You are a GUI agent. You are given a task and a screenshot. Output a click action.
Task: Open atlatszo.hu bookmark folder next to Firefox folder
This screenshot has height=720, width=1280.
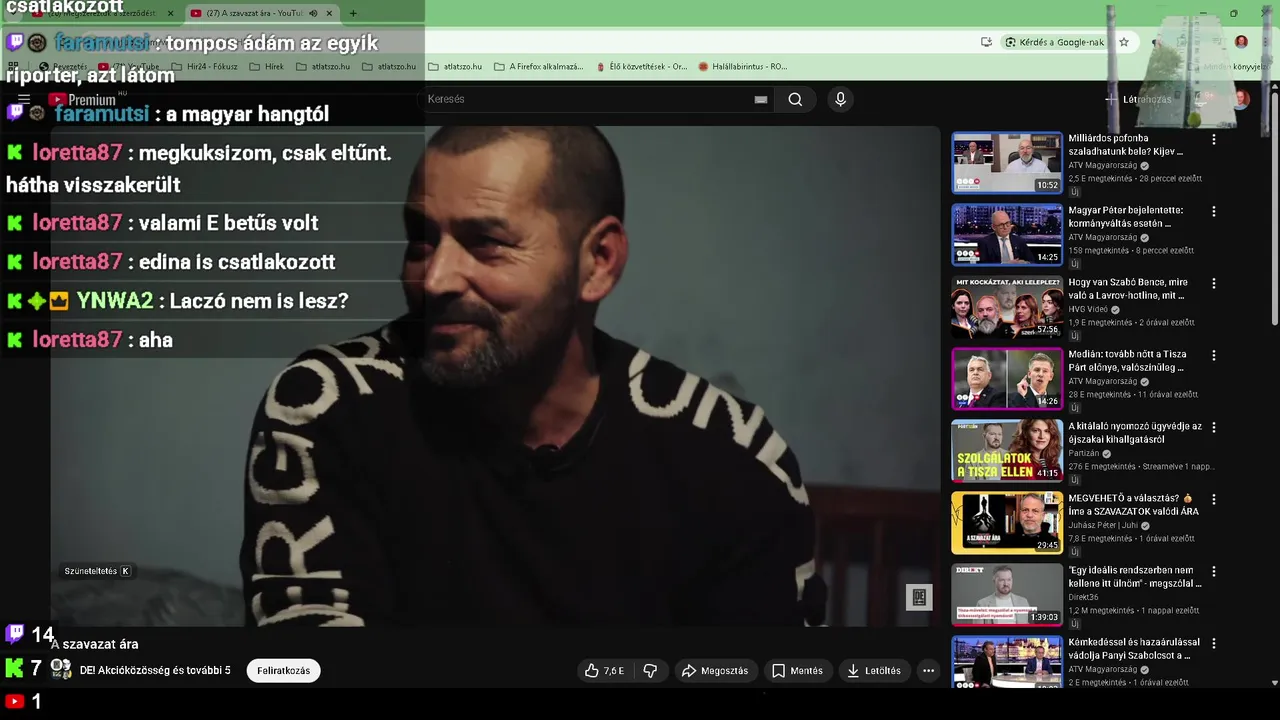(455, 67)
